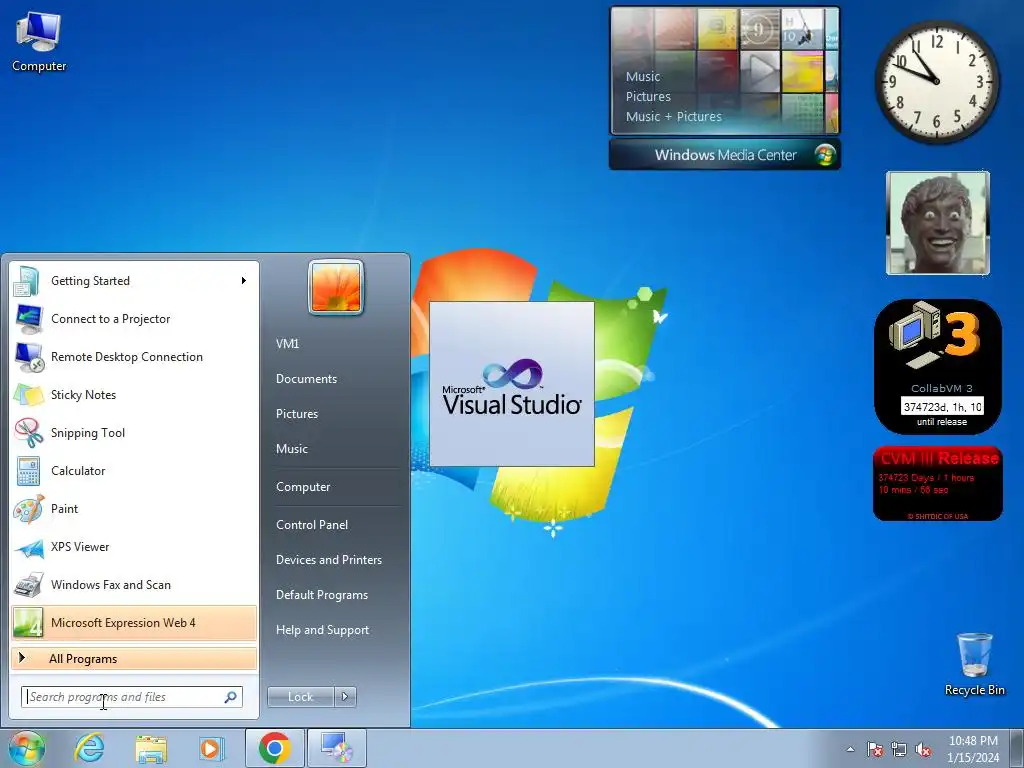
Task: Click the analog clock gadget
Action: click(x=936, y=81)
